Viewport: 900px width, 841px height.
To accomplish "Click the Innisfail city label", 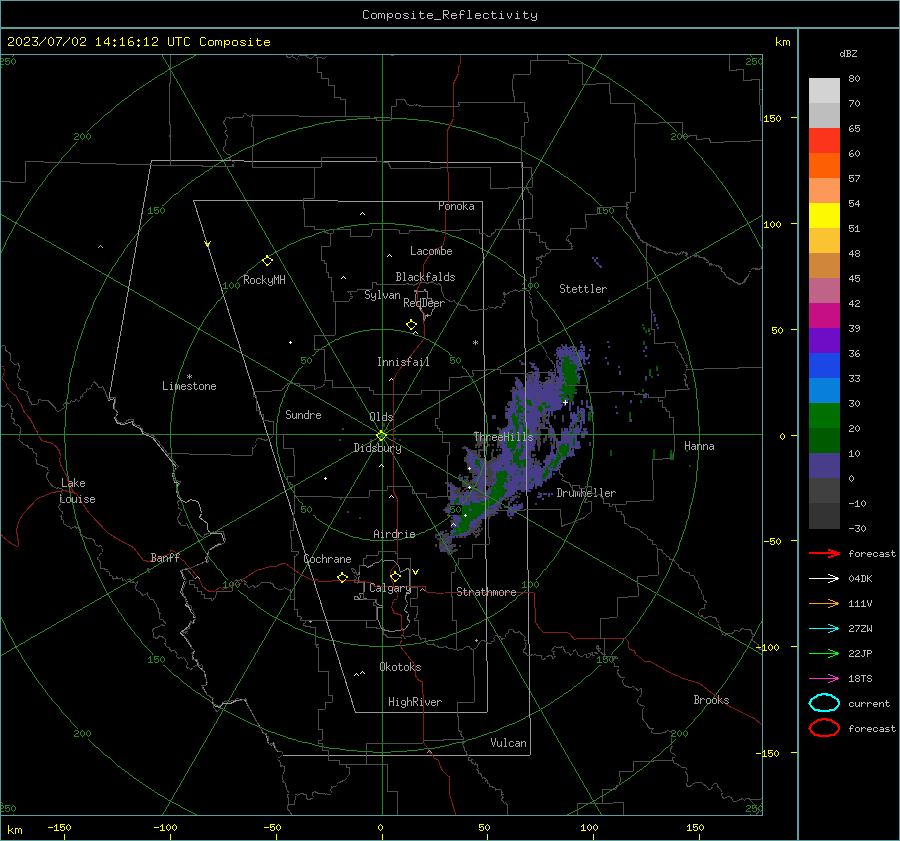I will tap(403, 362).
